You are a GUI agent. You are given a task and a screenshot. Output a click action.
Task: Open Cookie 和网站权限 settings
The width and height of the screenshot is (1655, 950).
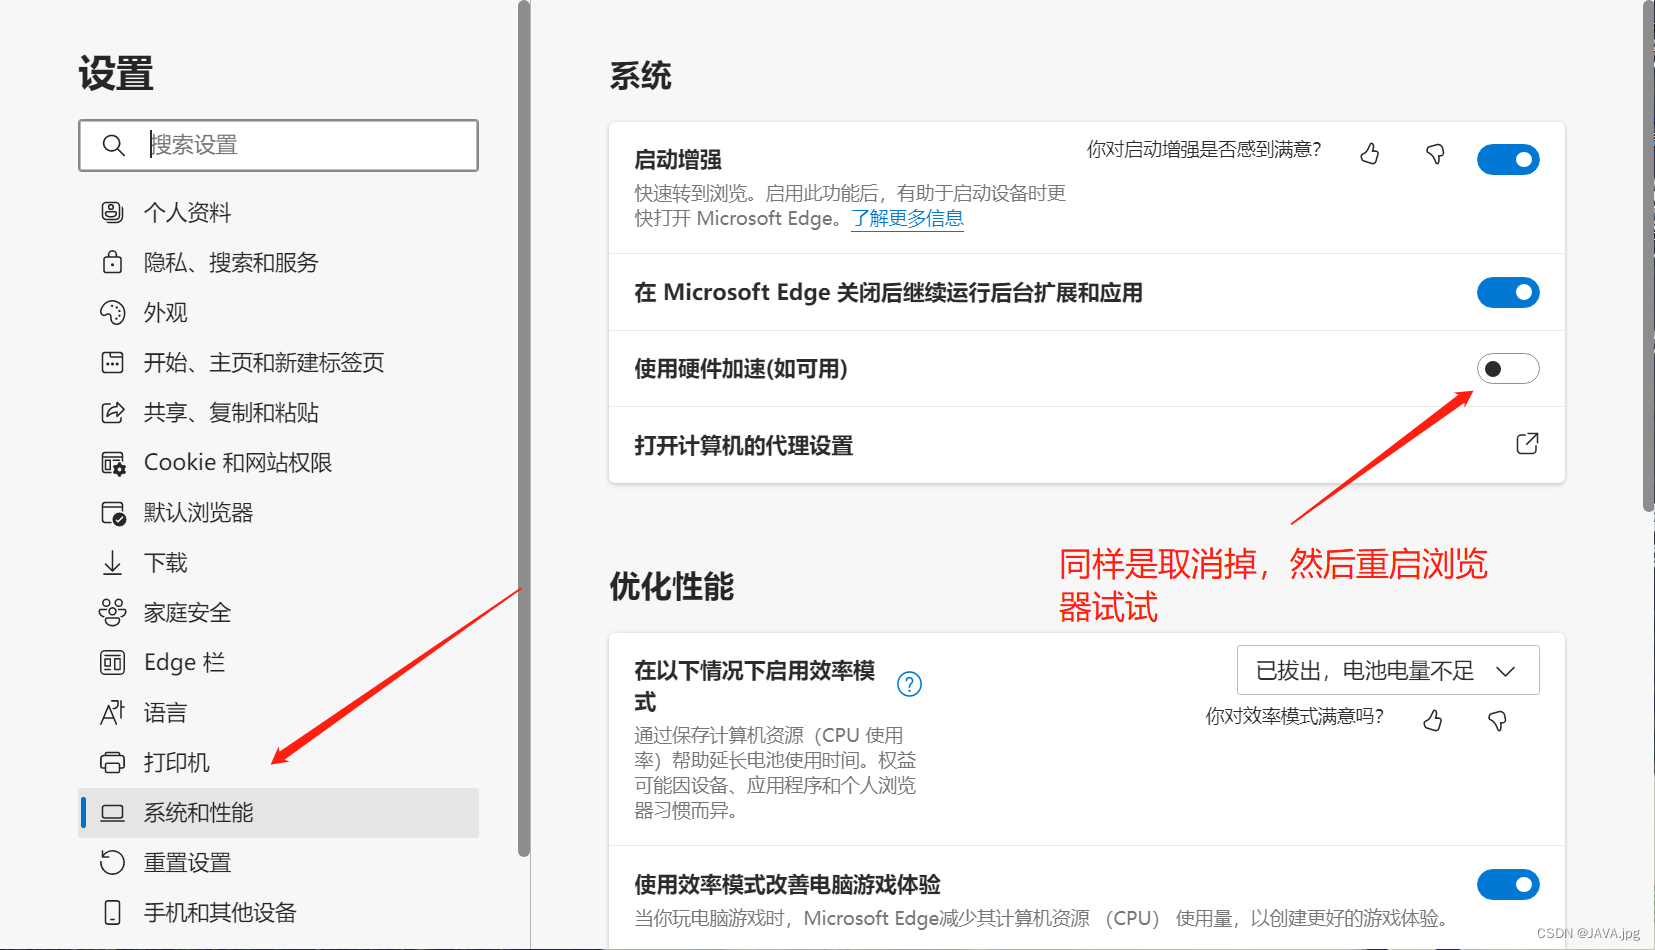[279, 462]
